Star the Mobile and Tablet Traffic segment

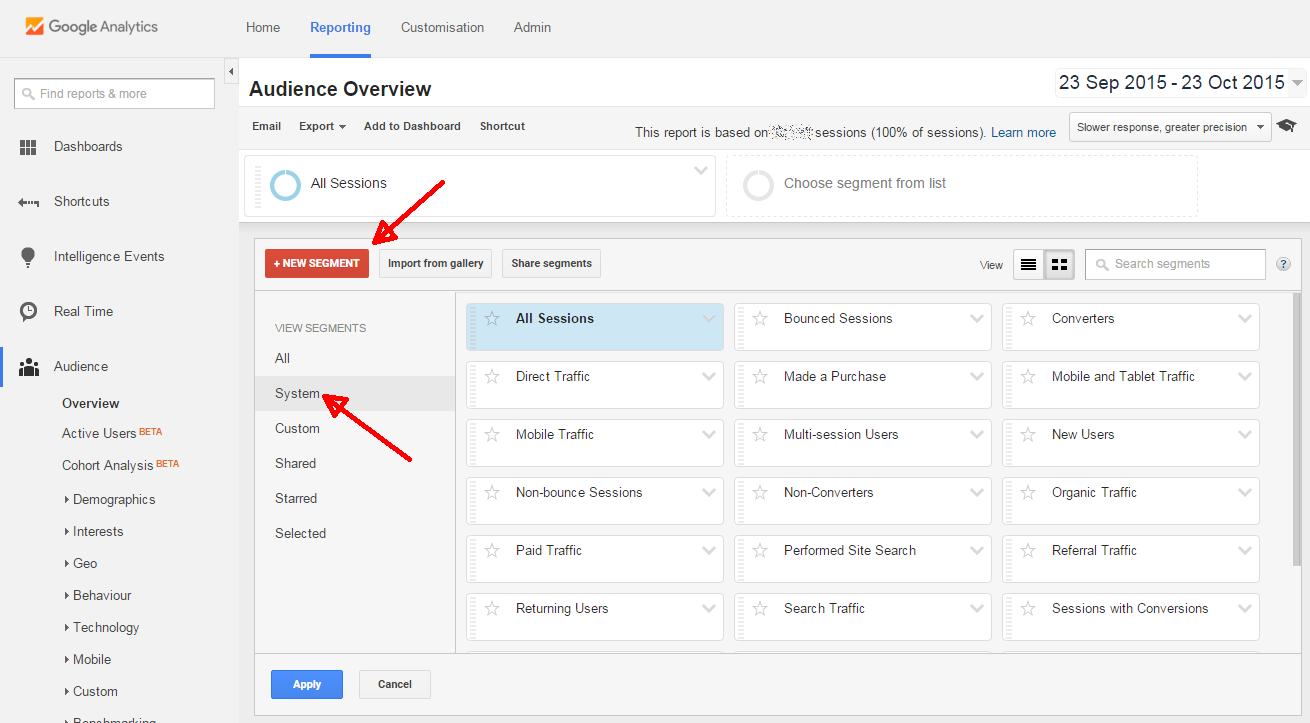(1027, 377)
